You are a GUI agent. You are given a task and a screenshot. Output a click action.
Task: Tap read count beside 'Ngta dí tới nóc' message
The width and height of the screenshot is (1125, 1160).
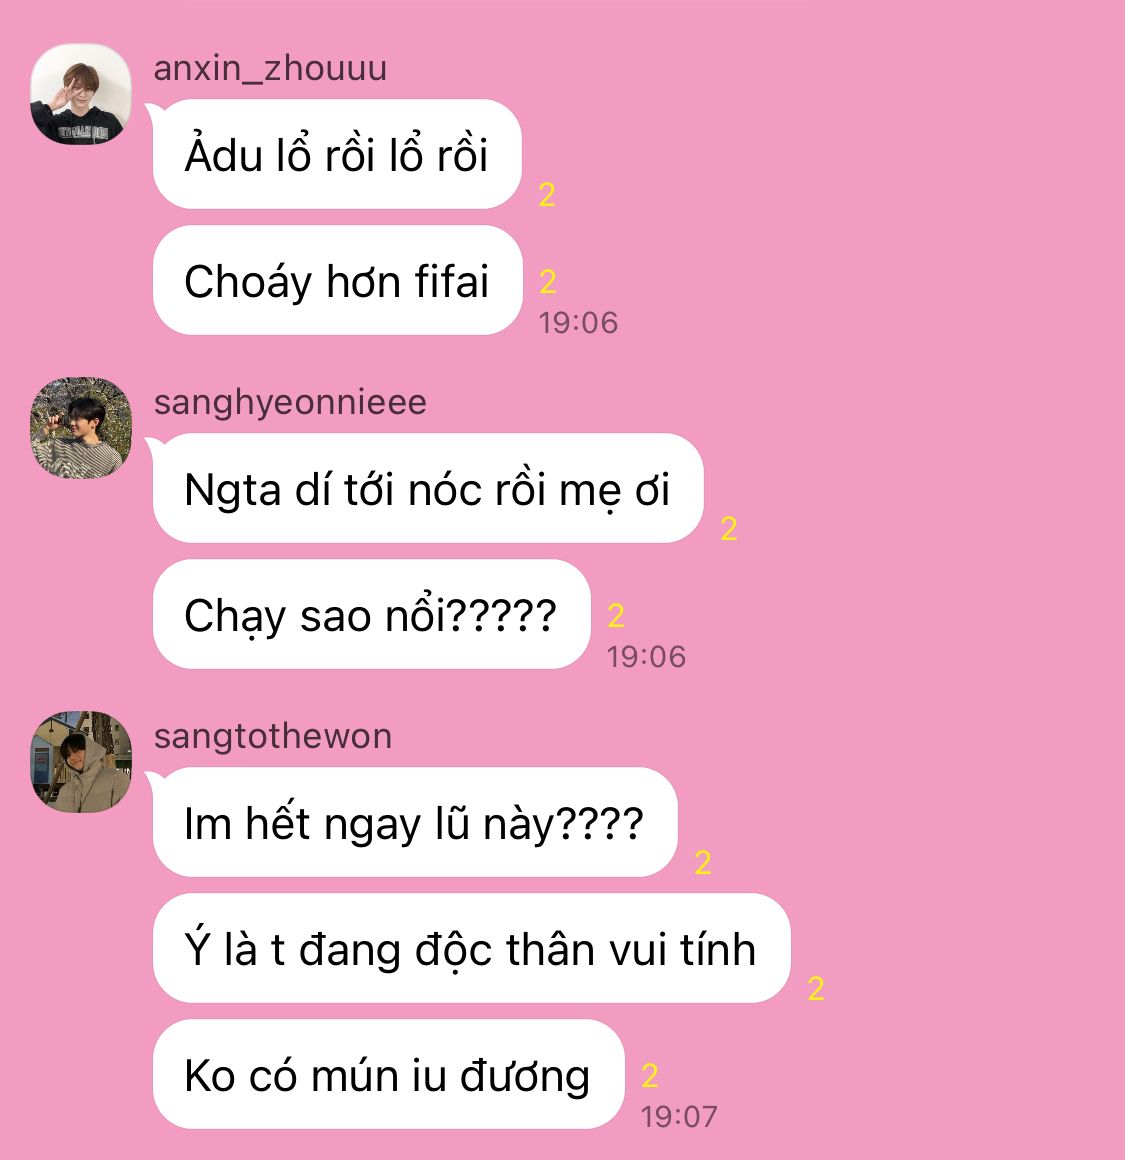(729, 528)
